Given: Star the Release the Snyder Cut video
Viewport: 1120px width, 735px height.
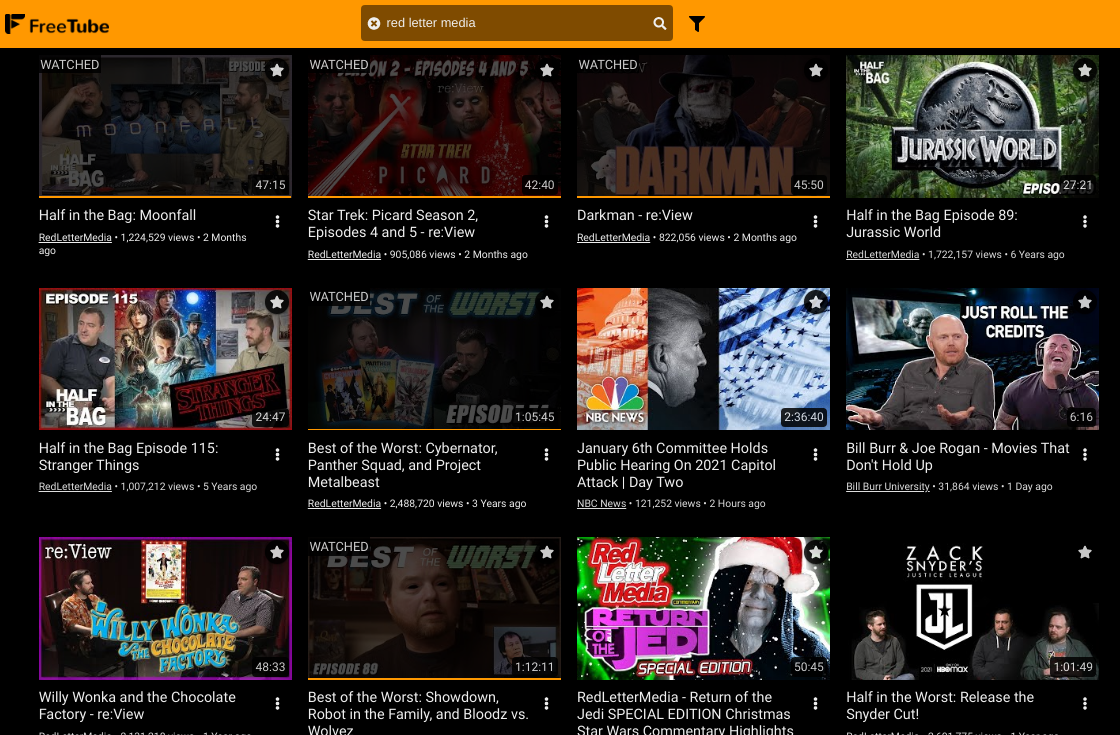Looking at the screenshot, I should pos(1084,551).
